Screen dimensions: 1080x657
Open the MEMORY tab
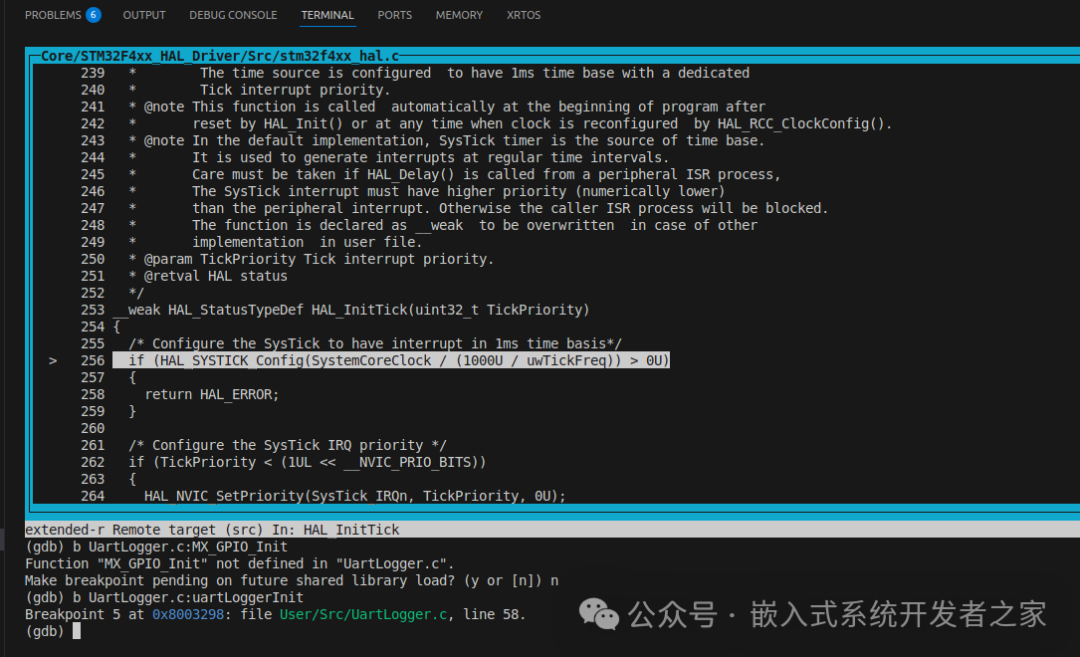click(x=459, y=14)
